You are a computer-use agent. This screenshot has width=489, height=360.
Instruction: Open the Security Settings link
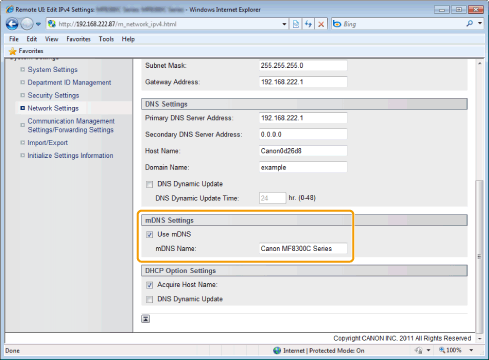[53, 95]
